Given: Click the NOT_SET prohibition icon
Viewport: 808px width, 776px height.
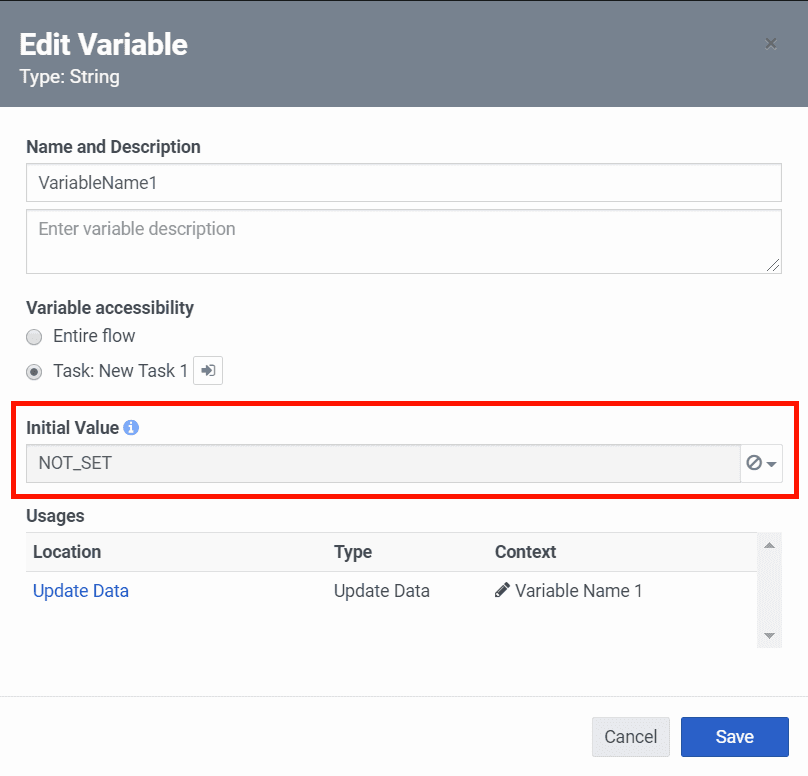Looking at the screenshot, I should click(x=755, y=464).
